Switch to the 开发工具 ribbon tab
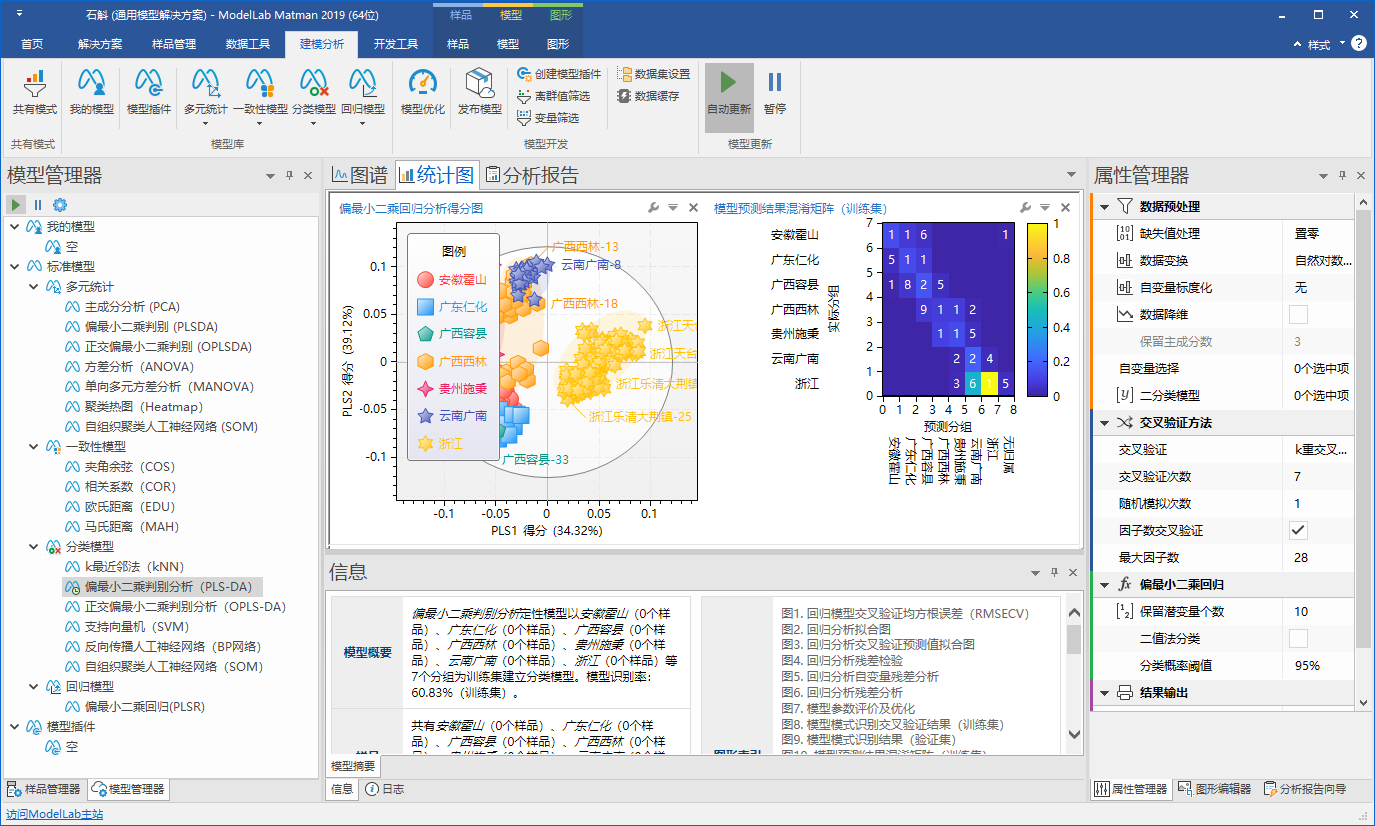The image size is (1375, 826). pos(396,44)
